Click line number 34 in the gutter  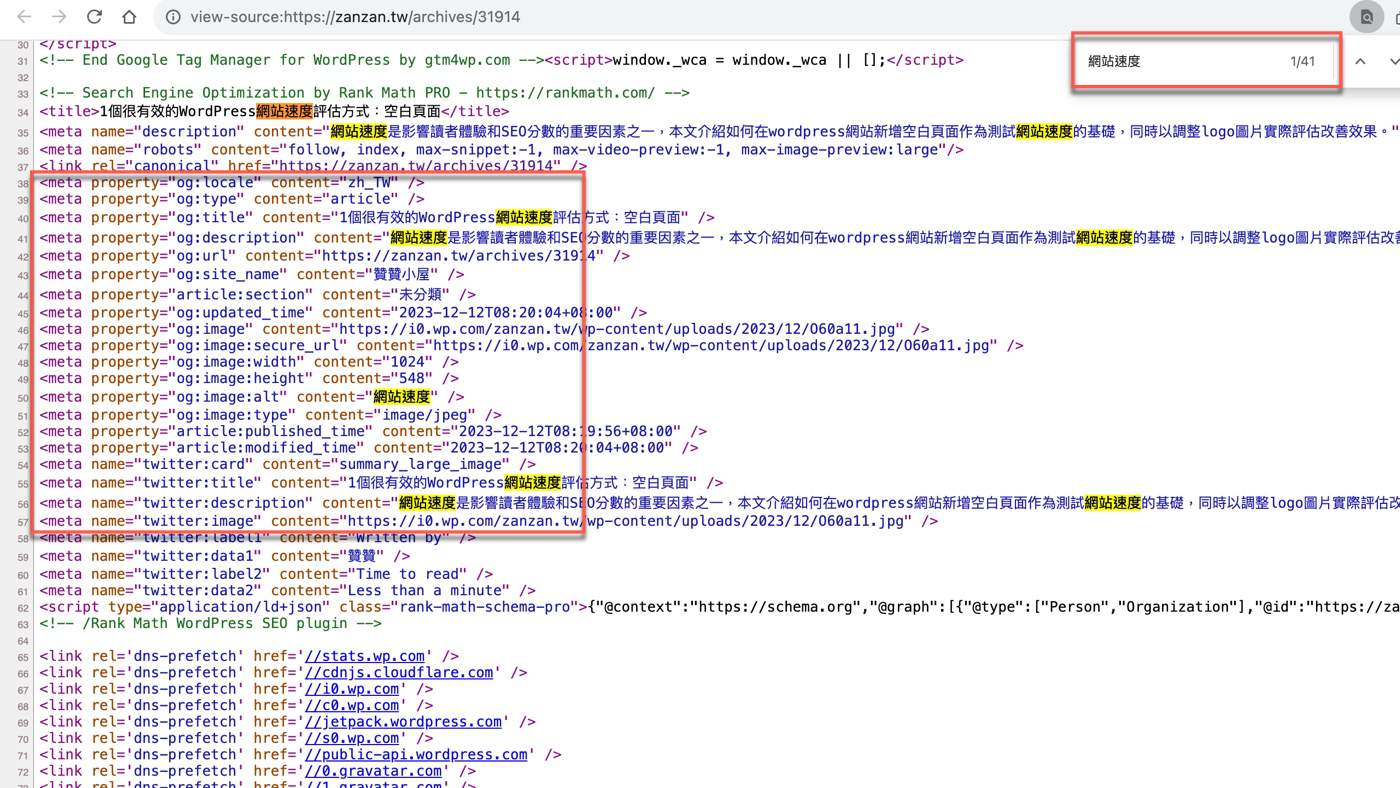pyautogui.click(x=23, y=112)
